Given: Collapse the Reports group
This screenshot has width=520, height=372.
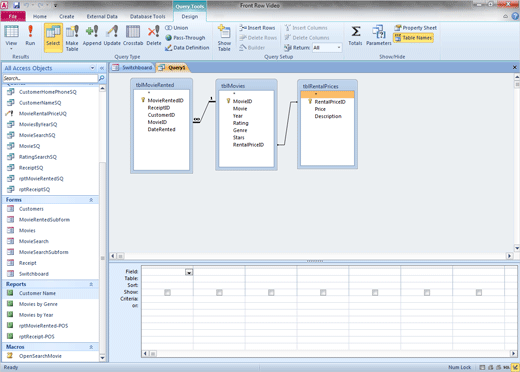Looking at the screenshot, I should pyautogui.click(x=91, y=284).
